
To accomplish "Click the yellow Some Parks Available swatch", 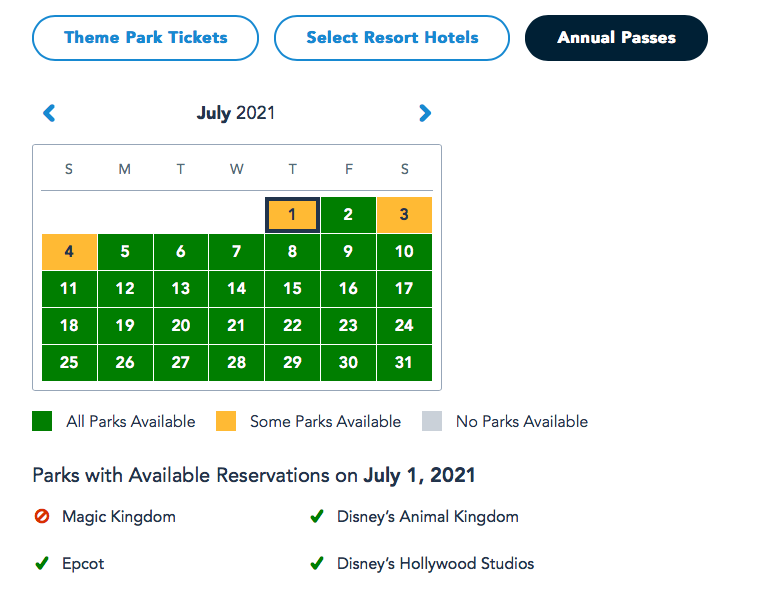I will pyautogui.click(x=226, y=421).
